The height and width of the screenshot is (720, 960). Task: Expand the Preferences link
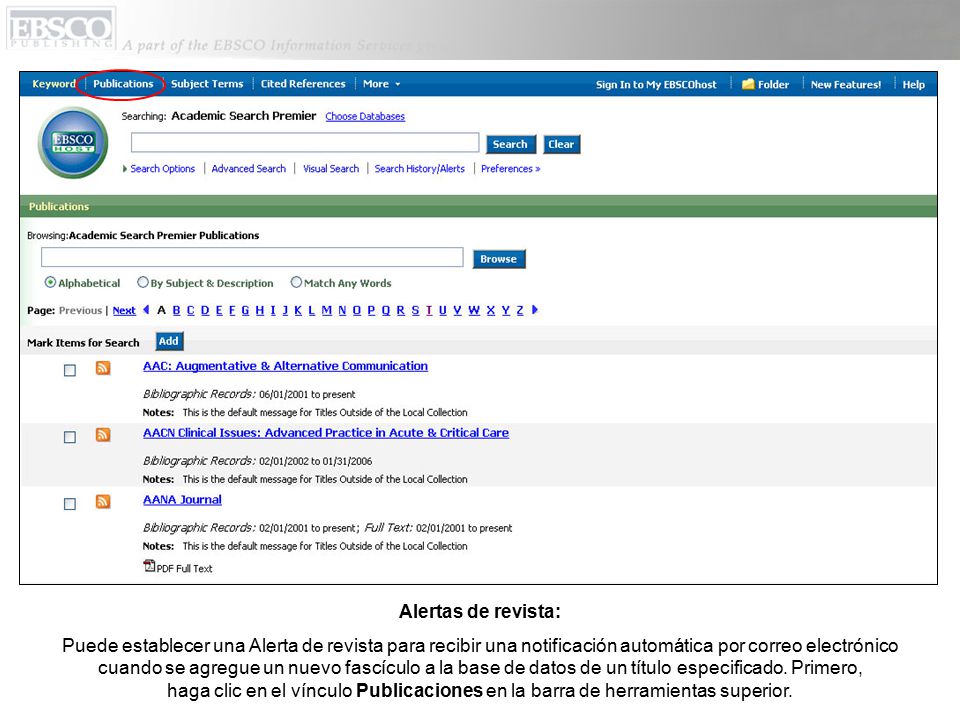pos(510,168)
